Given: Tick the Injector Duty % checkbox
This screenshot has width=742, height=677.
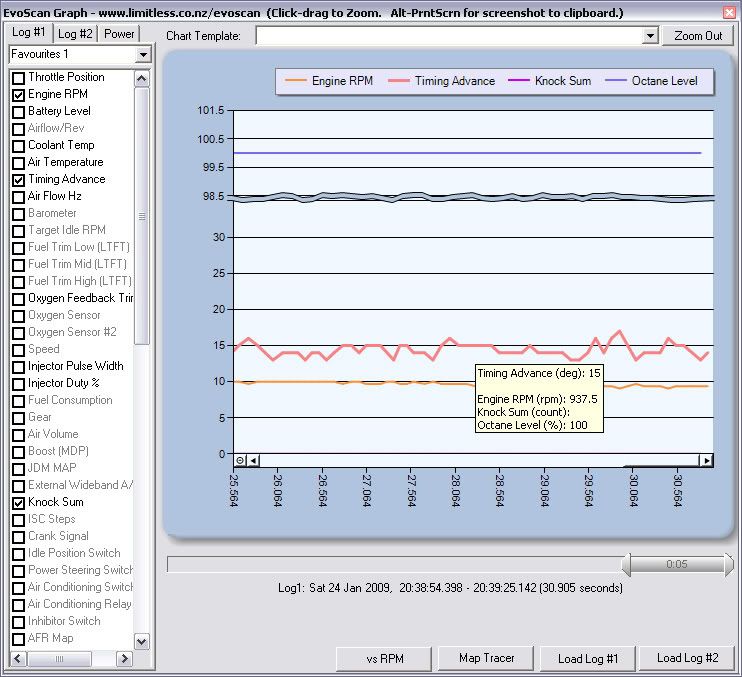Looking at the screenshot, I should click(x=18, y=384).
